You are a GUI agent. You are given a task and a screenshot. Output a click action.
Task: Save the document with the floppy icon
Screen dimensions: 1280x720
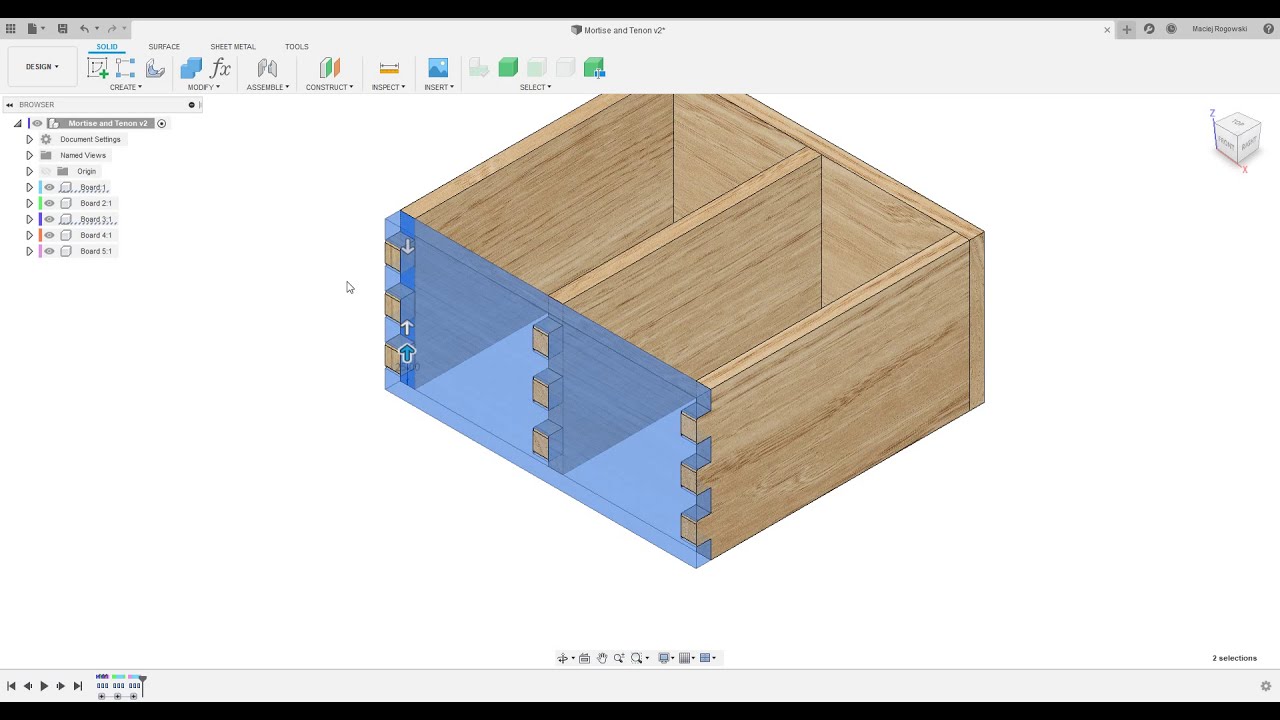click(62, 29)
